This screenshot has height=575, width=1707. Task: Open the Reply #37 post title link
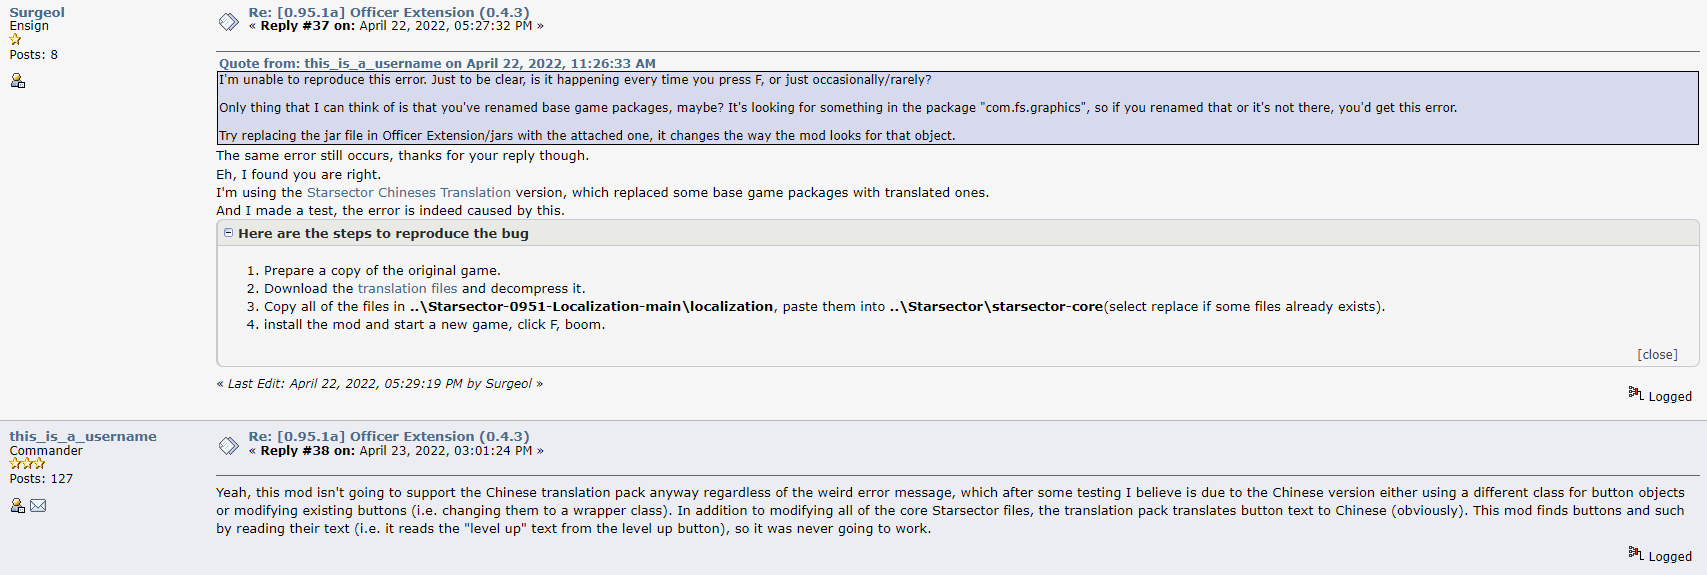click(389, 13)
